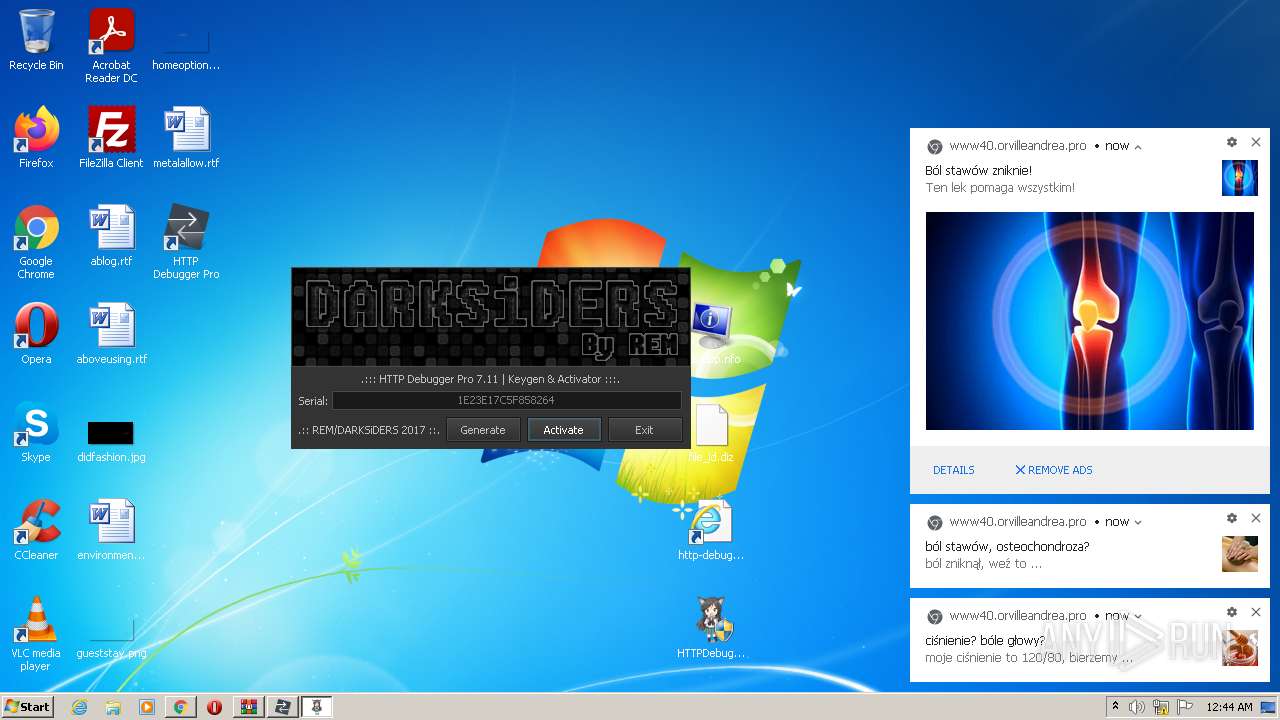
Task: Open the http-debug... Internet shortcut icon
Action: (x=711, y=530)
